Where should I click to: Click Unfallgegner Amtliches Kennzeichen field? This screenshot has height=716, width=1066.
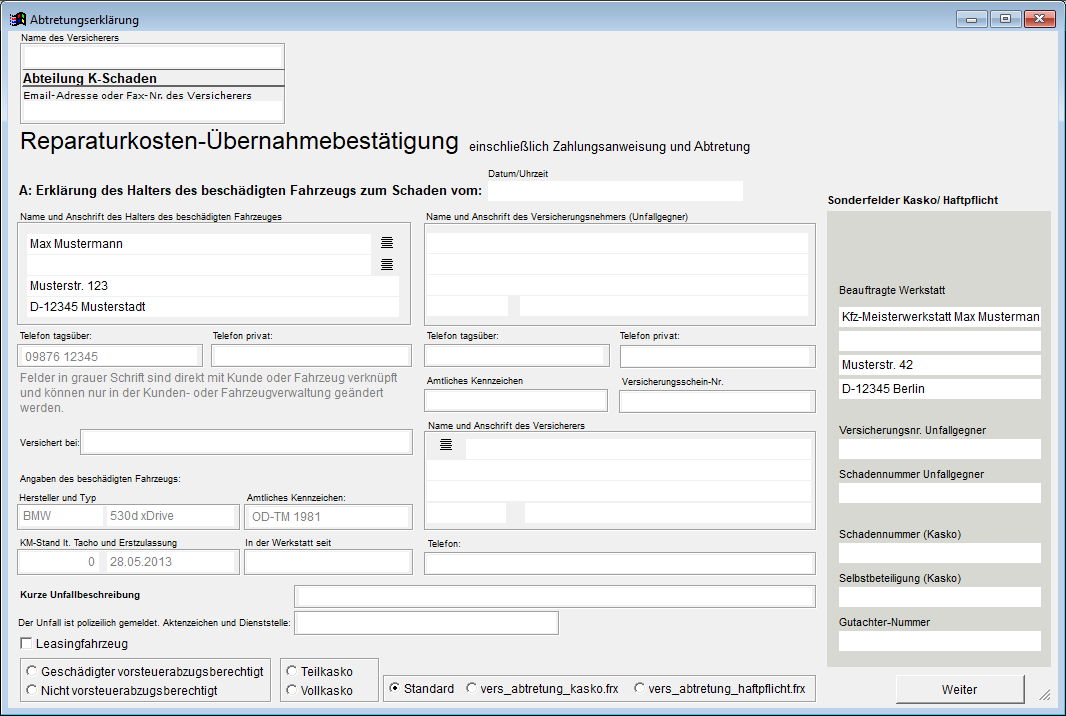516,400
